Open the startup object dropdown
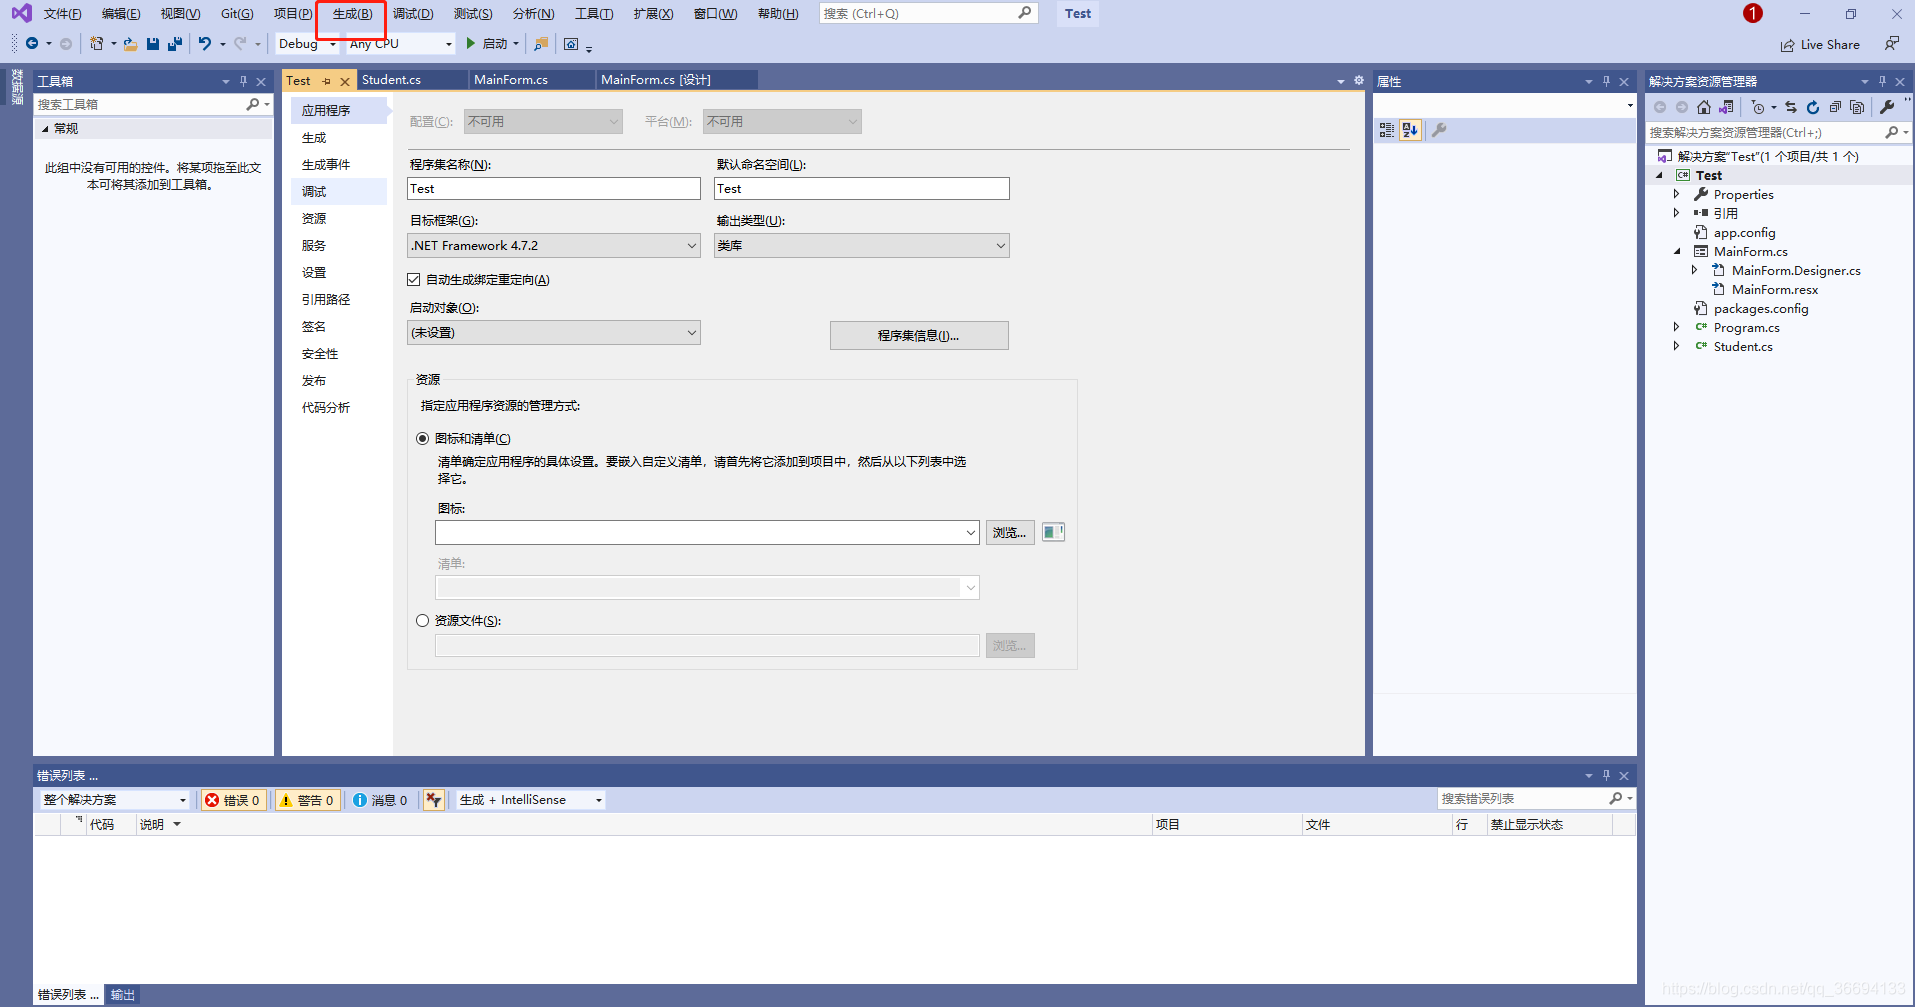This screenshot has height=1007, width=1915. [x=554, y=333]
